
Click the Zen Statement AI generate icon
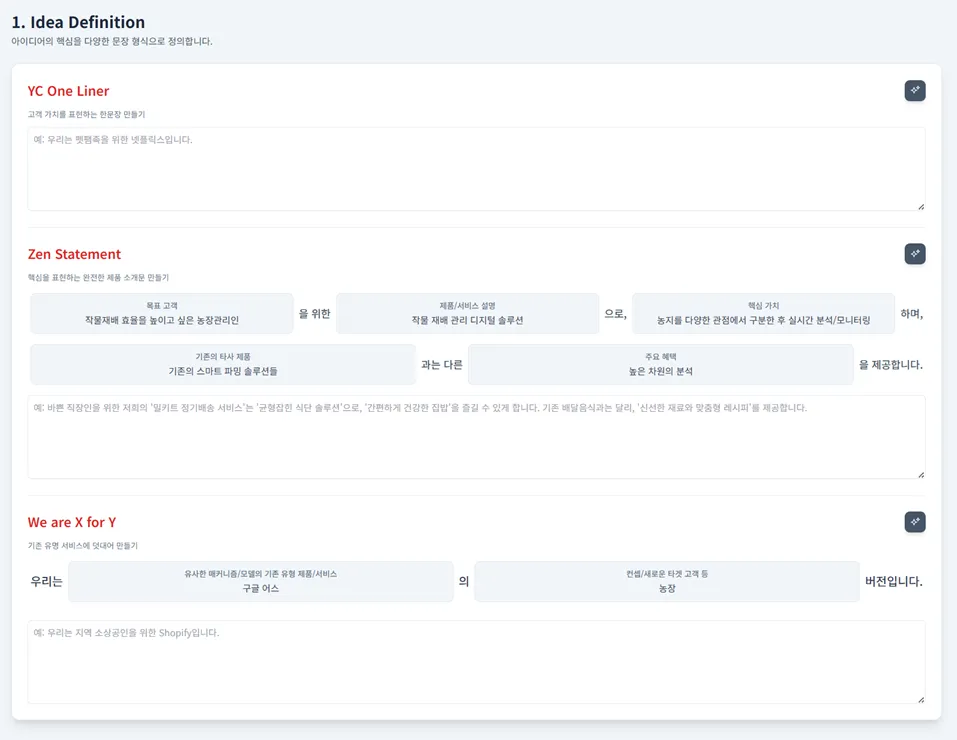tap(914, 254)
